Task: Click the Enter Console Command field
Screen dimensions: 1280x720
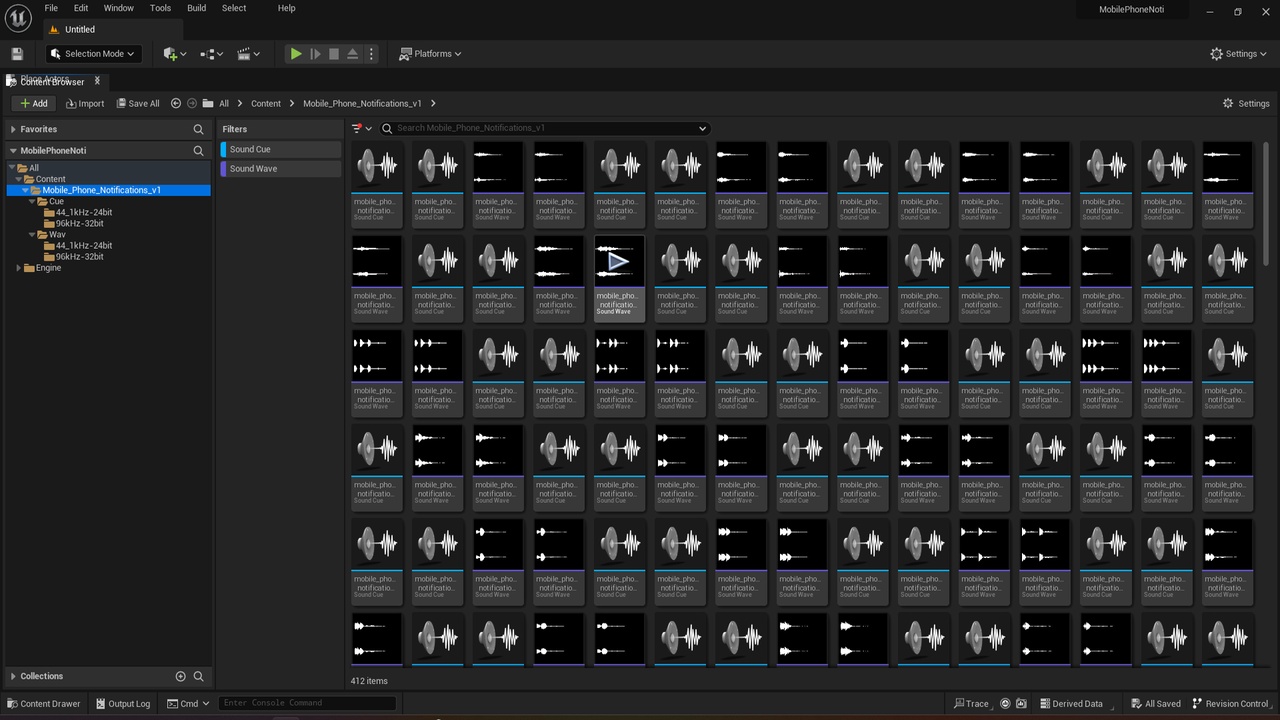Action: (x=307, y=703)
